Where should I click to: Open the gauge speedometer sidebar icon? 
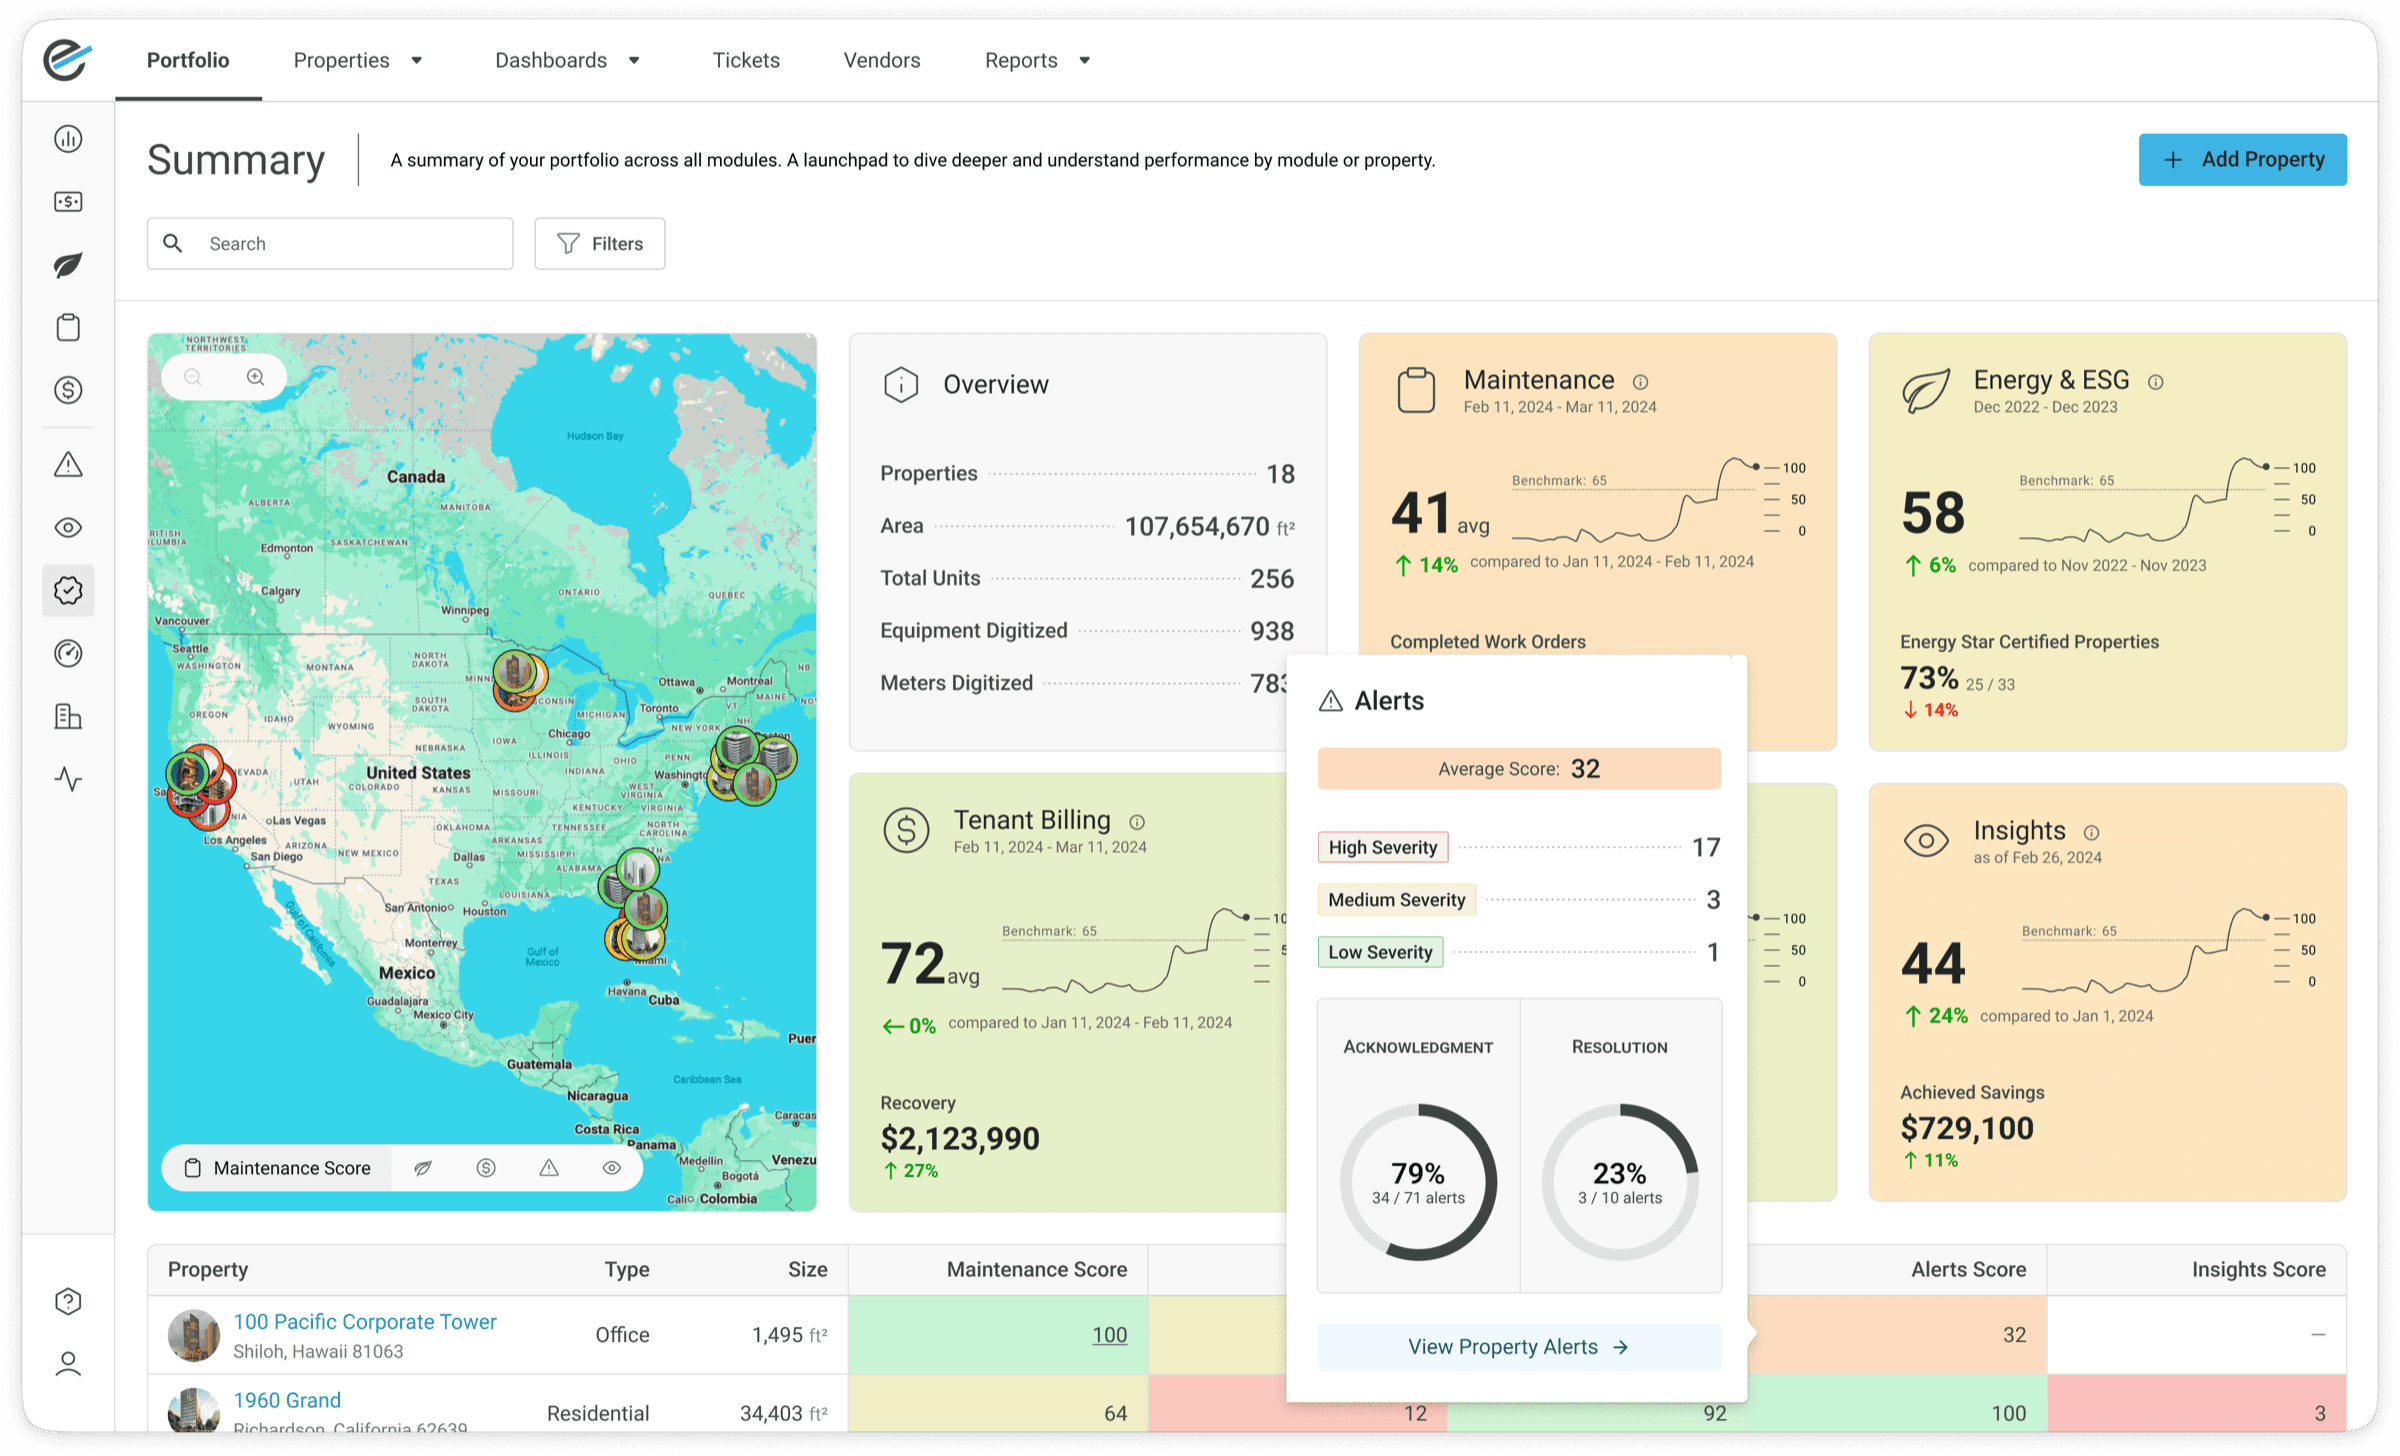tap(68, 653)
